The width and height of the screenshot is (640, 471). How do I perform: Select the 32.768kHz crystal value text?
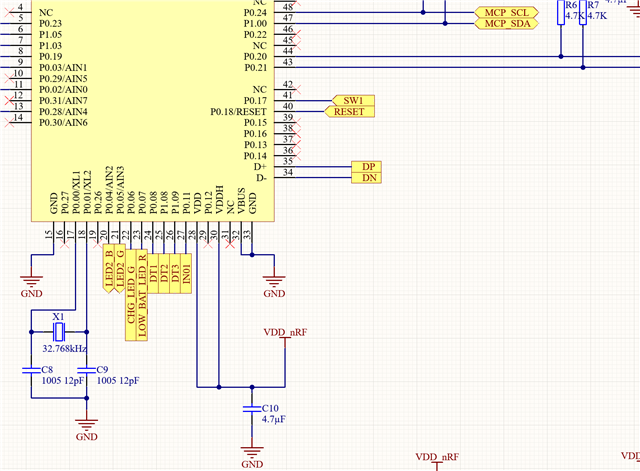pos(63,349)
